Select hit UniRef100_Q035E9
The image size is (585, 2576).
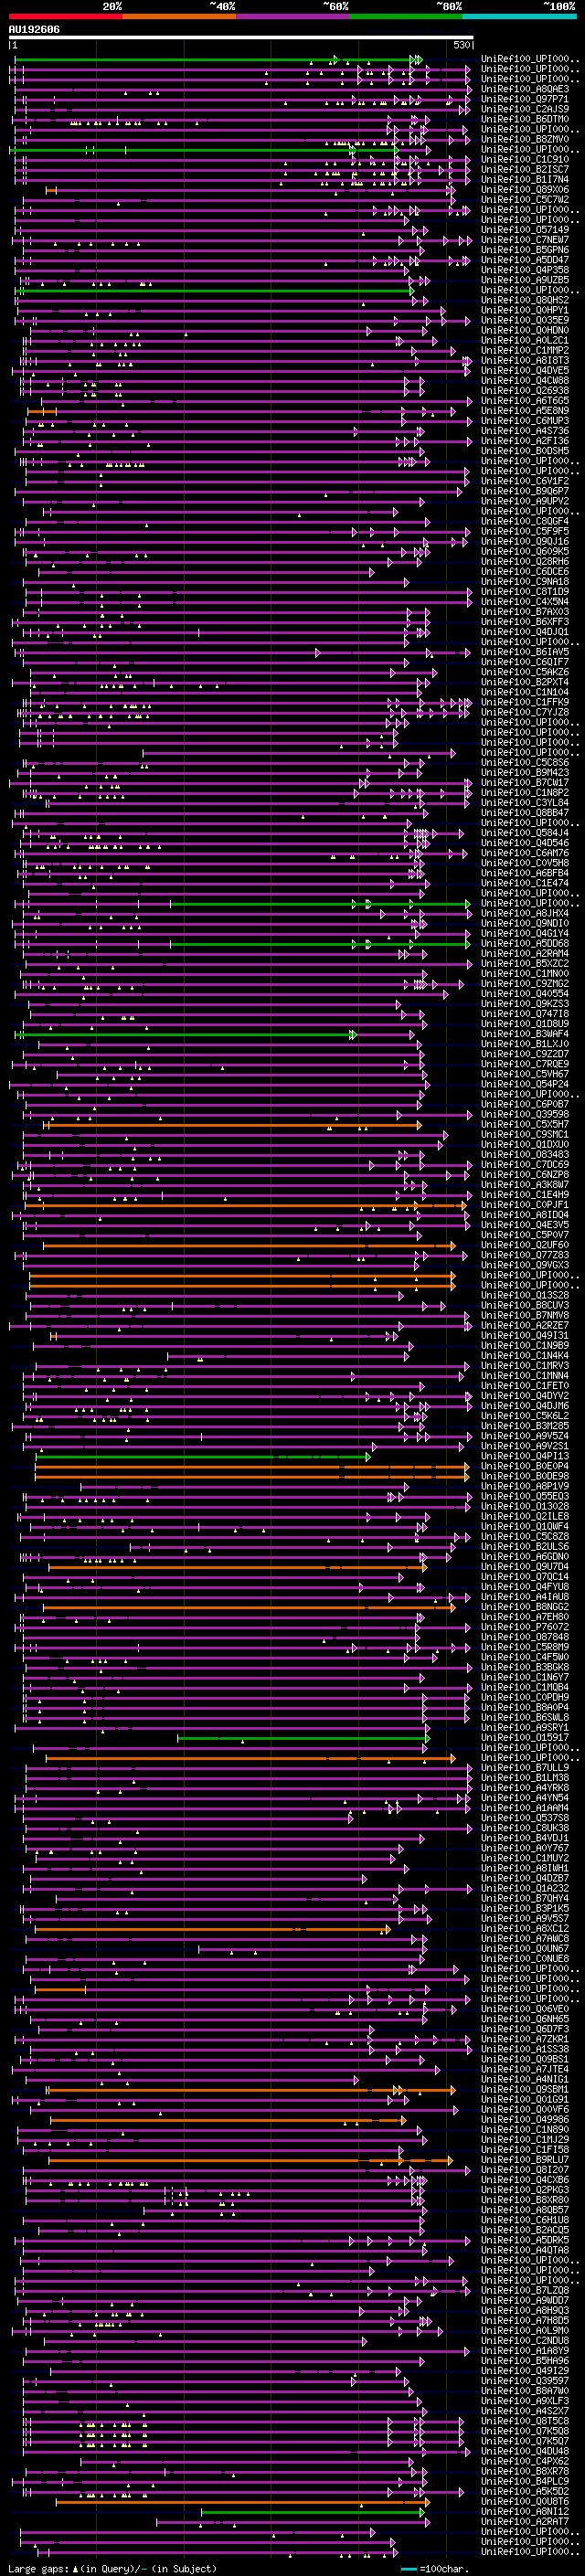(x=525, y=320)
